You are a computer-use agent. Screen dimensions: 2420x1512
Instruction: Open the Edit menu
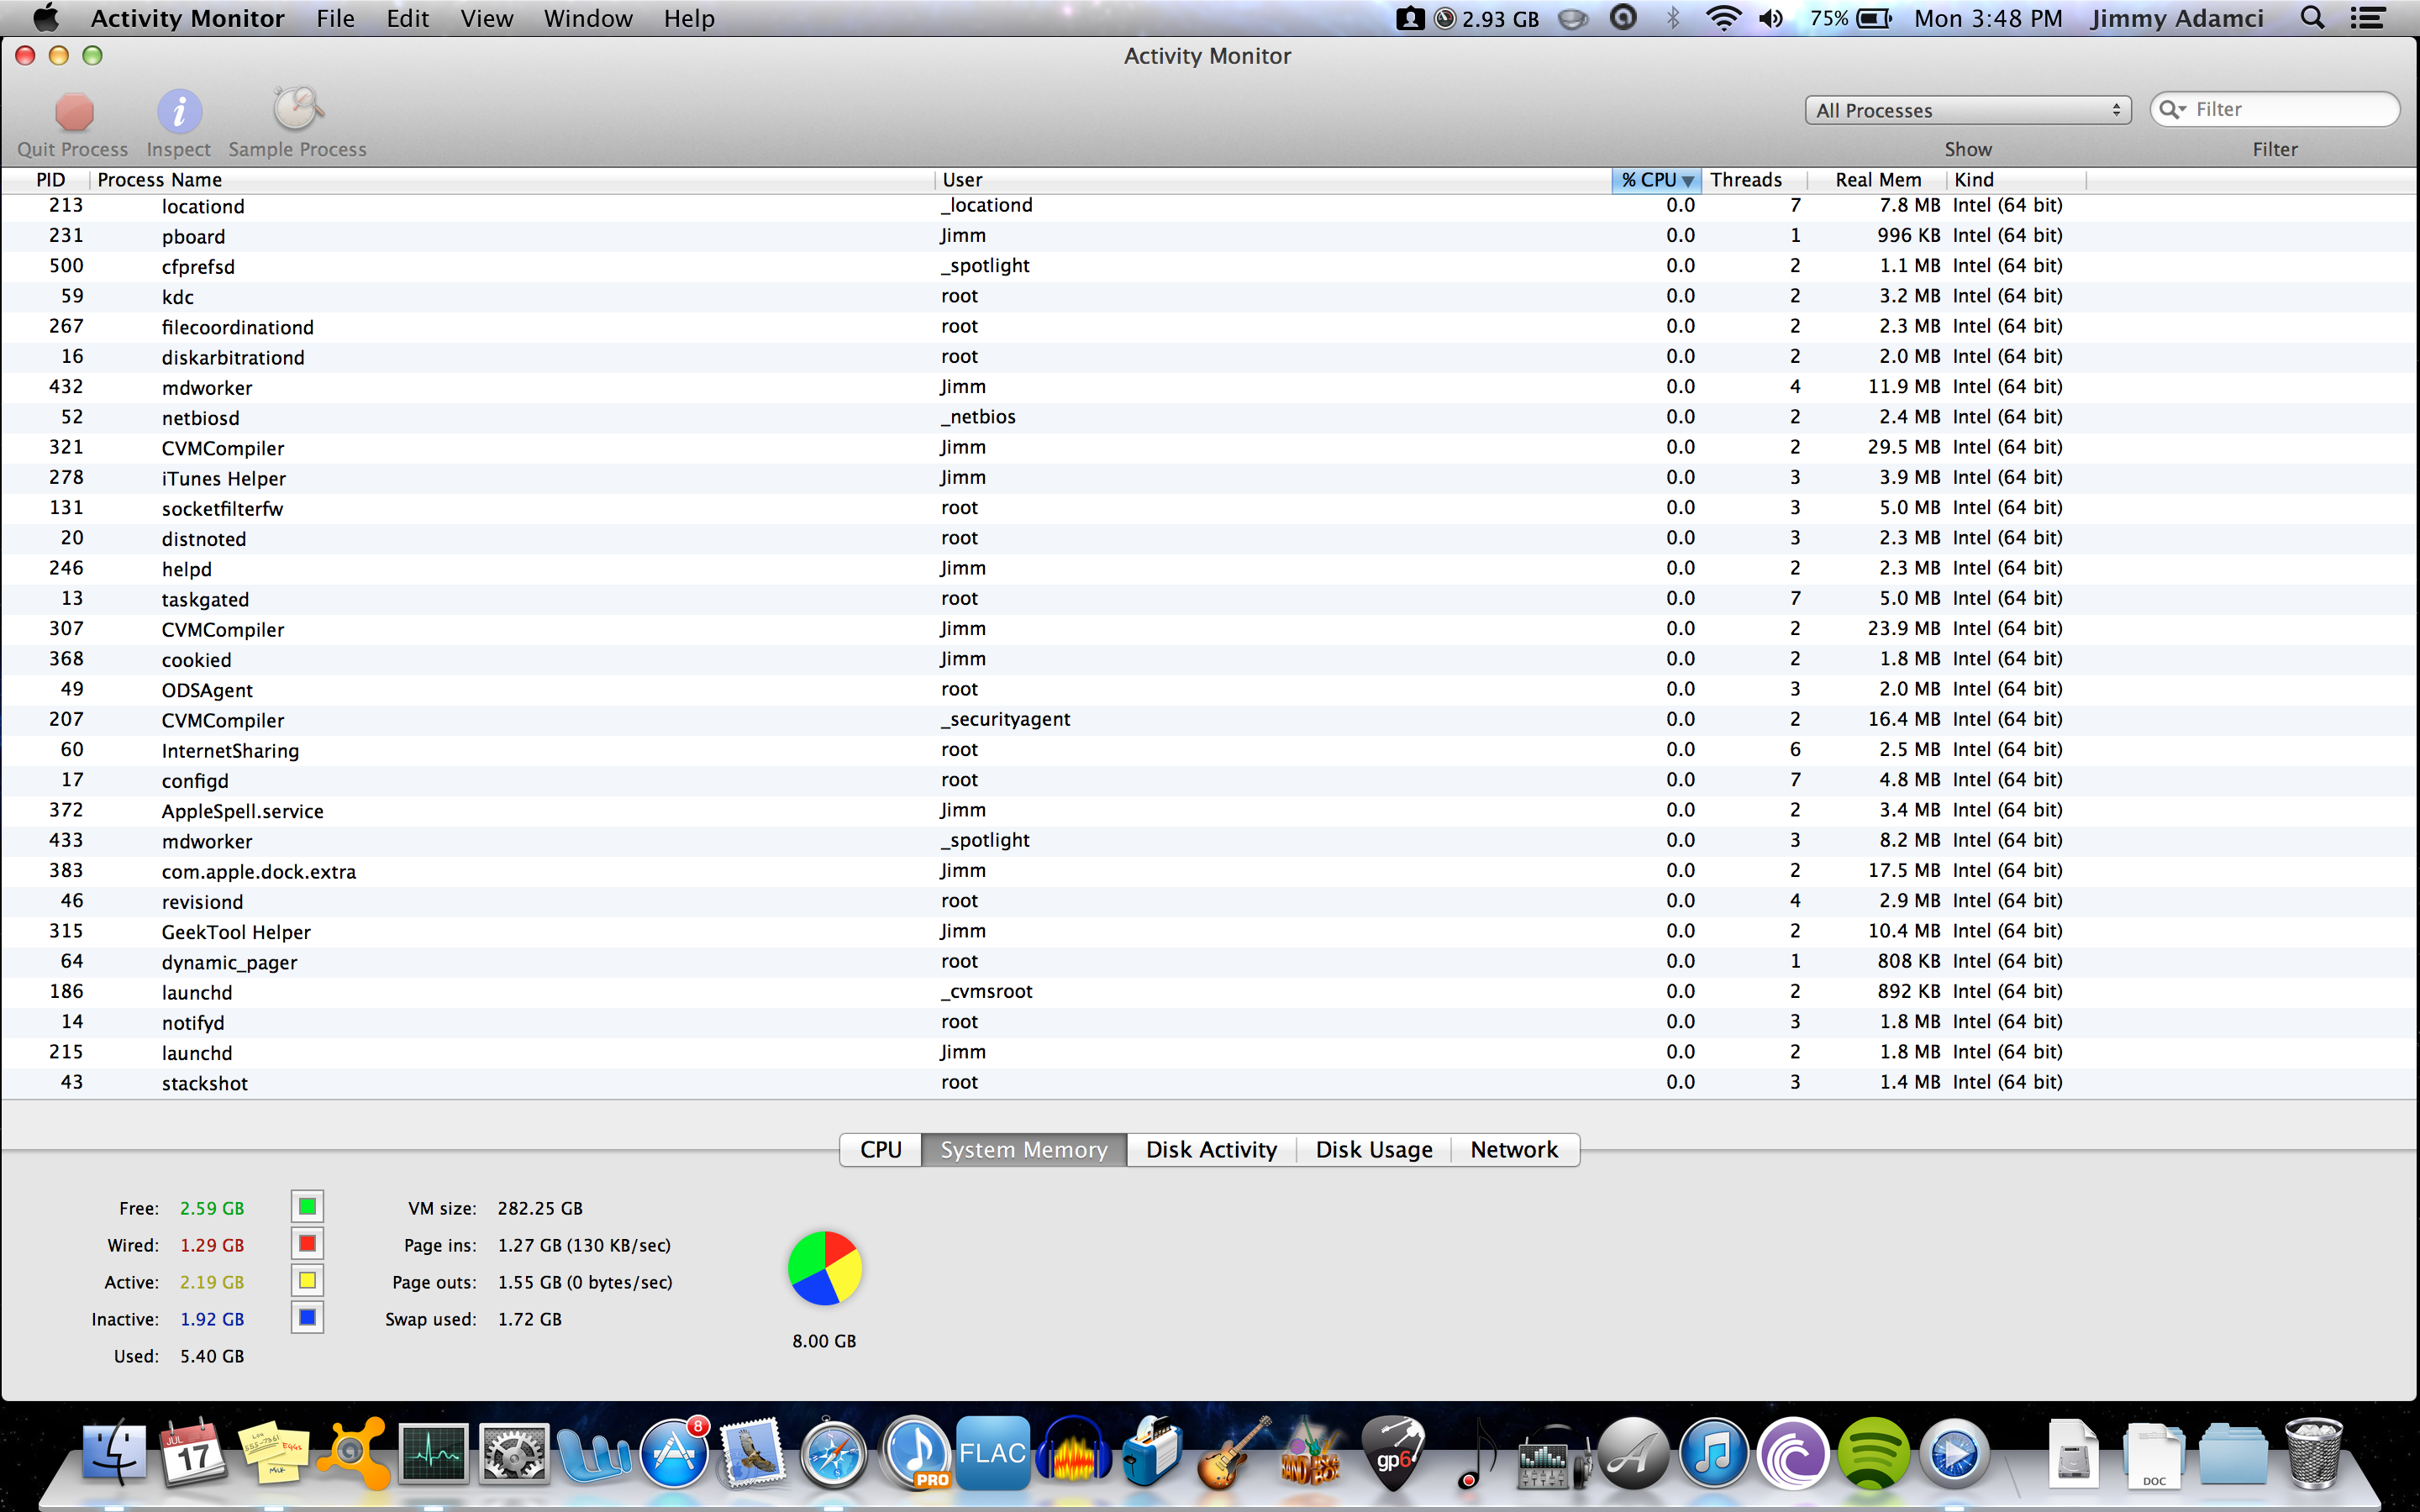[407, 18]
